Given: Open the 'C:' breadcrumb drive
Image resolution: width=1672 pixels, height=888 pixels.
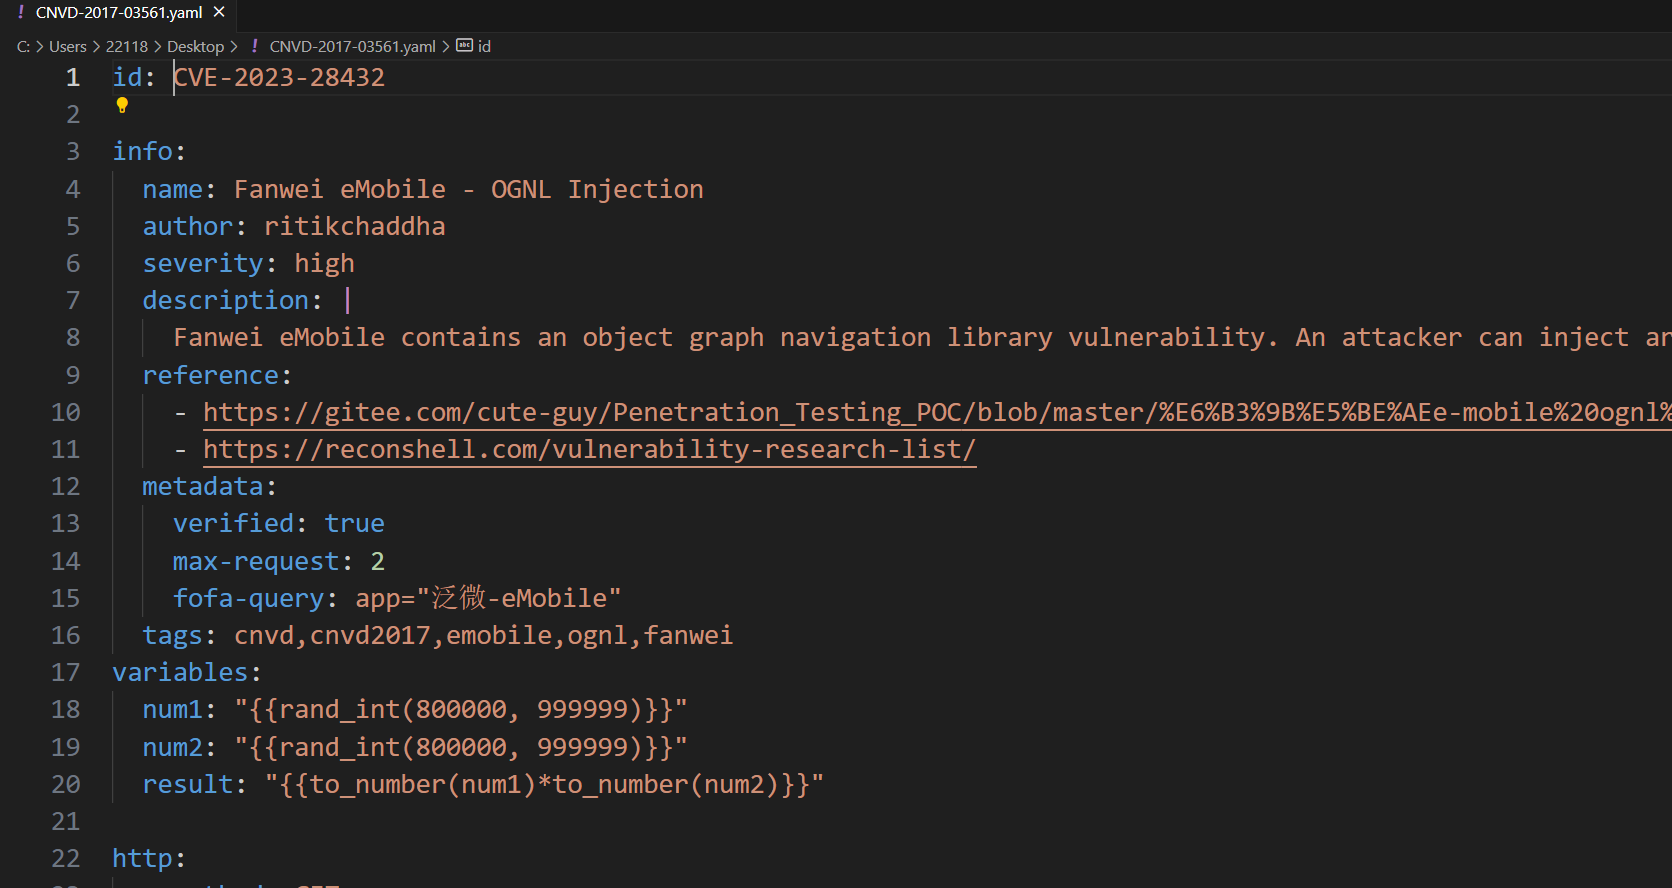Looking at the screenshot, I should (x=23, y=46).
